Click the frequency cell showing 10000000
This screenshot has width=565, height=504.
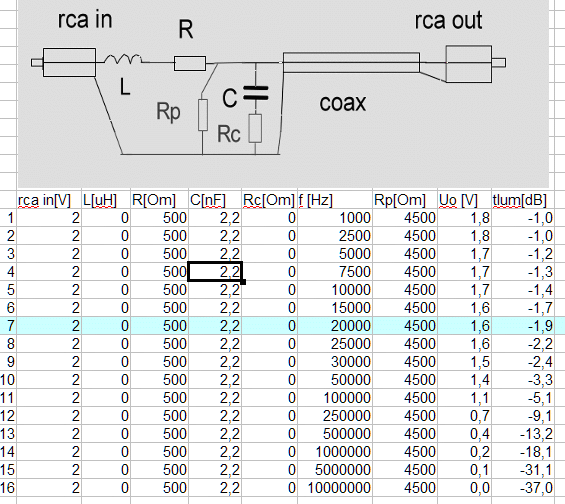pyautogui.click(x=335, y=488)
